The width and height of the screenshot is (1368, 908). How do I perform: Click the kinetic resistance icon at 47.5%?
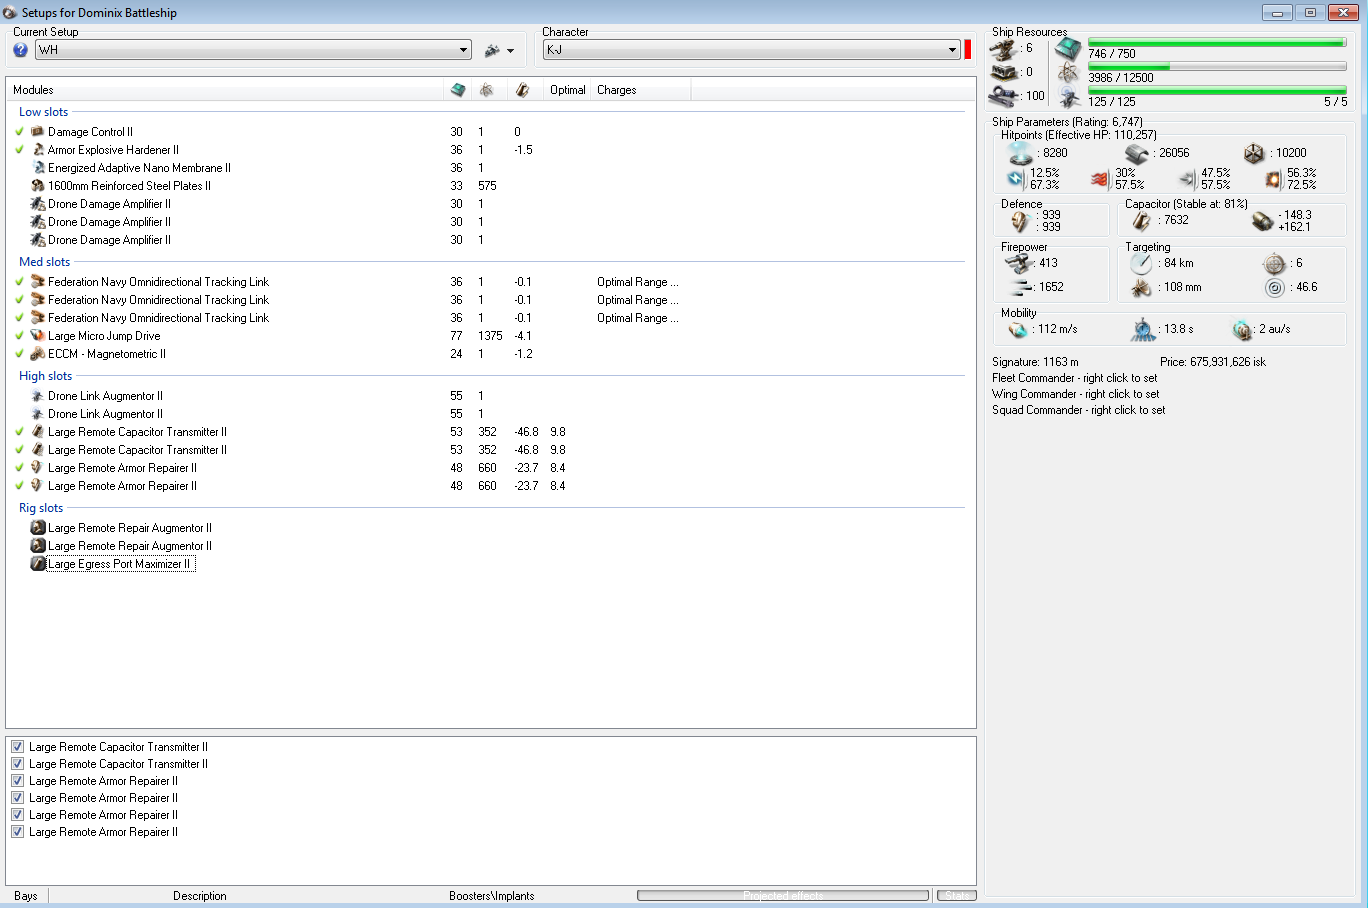1187,179
